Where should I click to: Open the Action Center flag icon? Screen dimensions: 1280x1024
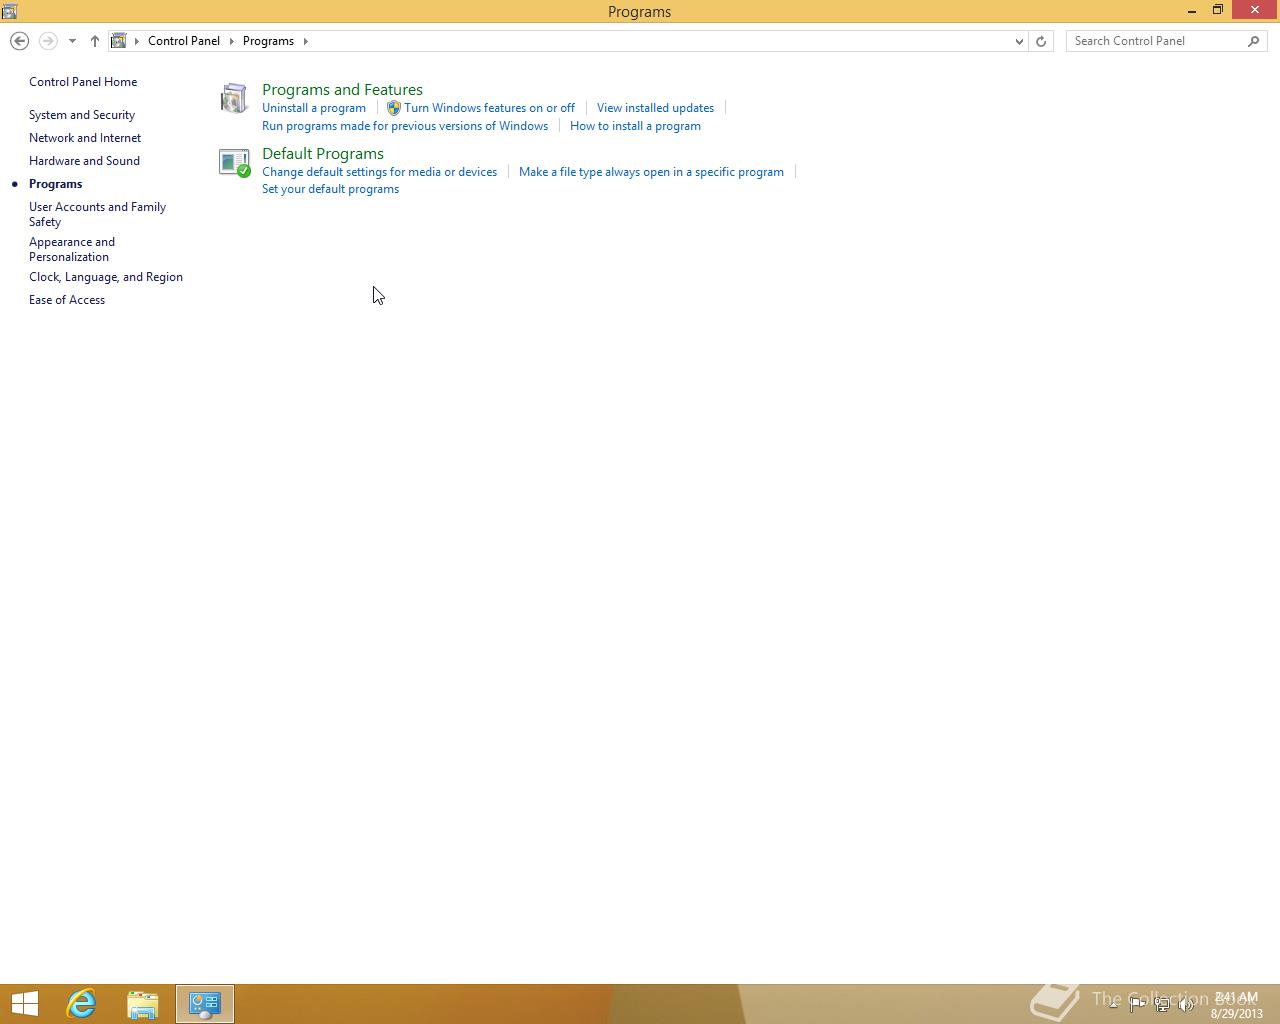pos(1137,1004)
